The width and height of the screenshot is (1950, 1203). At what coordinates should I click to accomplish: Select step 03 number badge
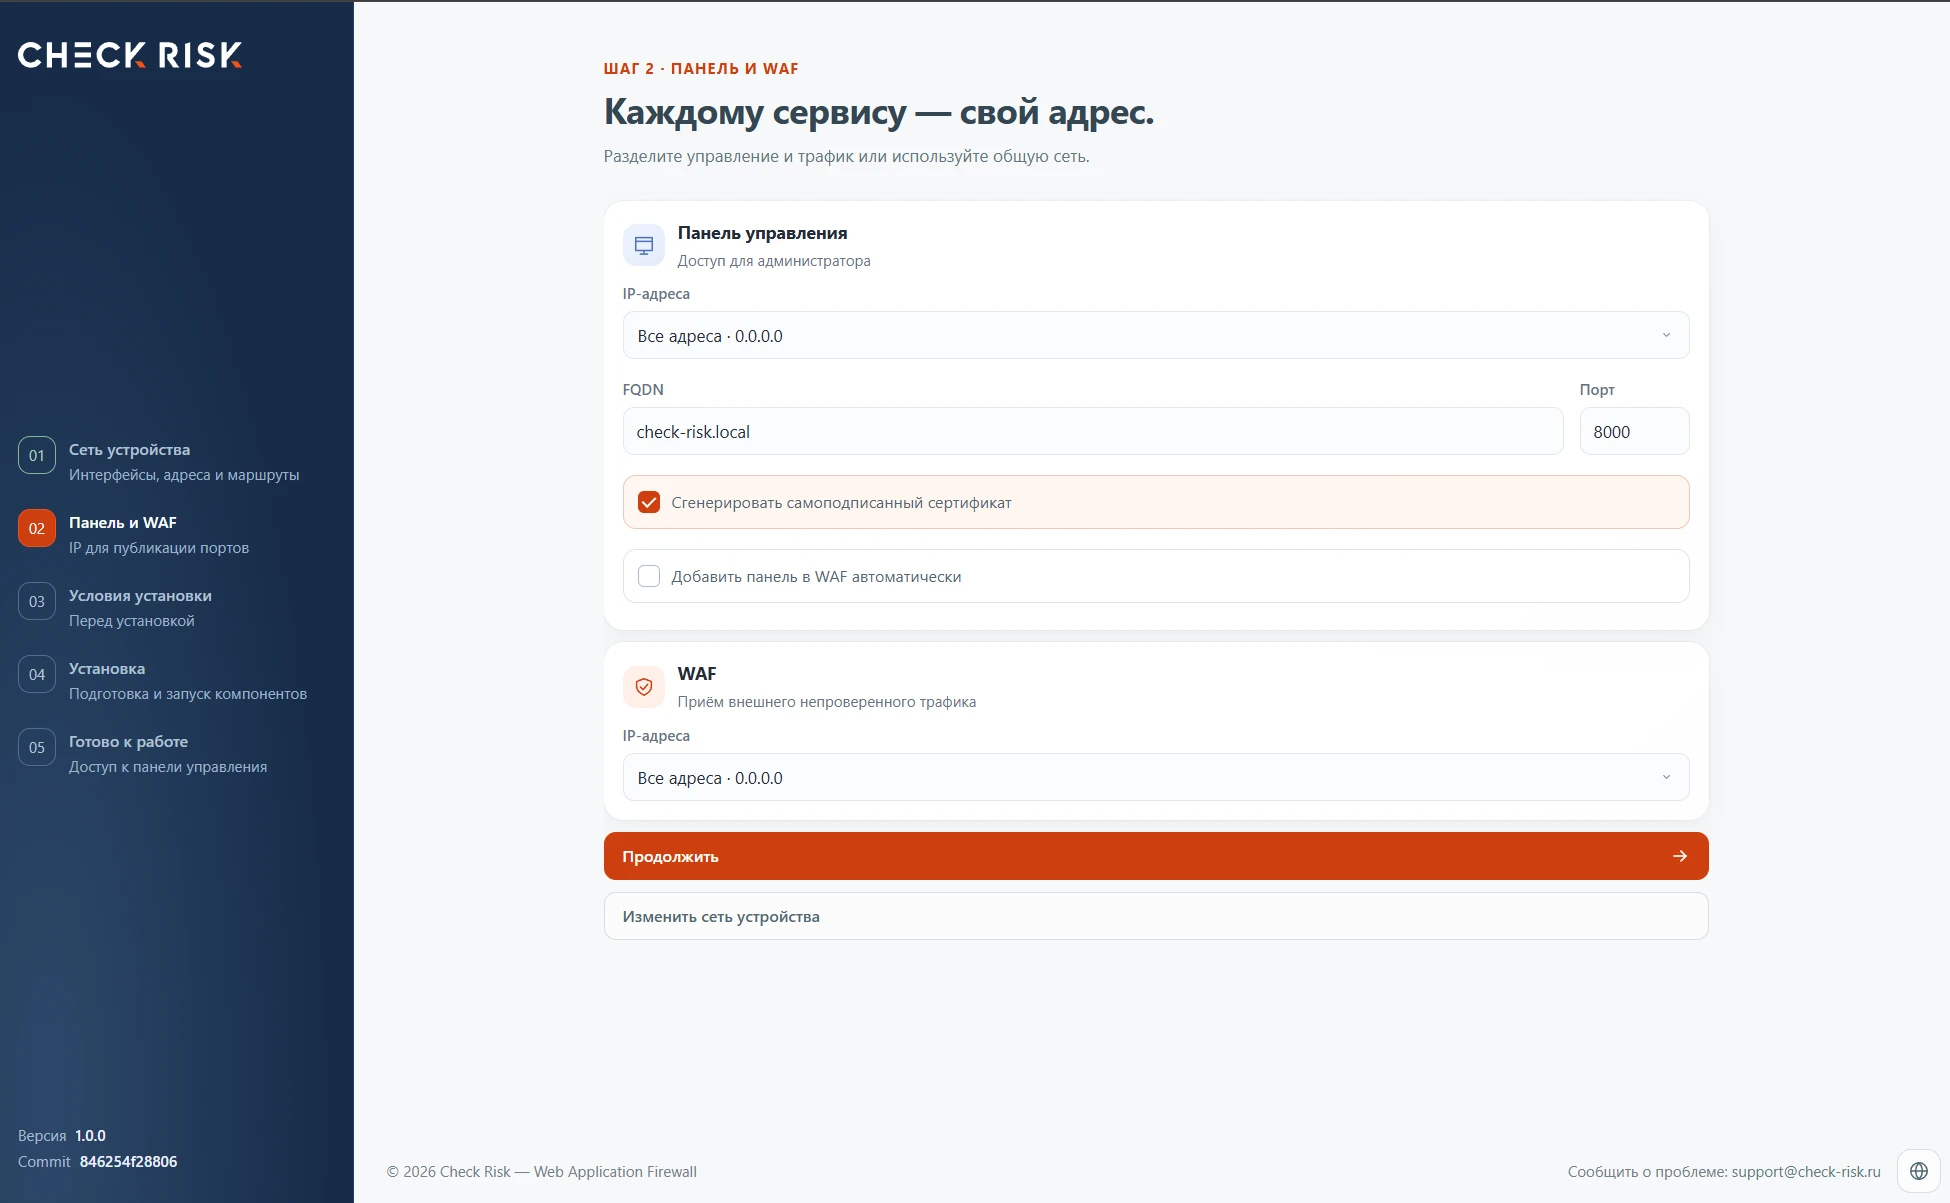[37, 601]
